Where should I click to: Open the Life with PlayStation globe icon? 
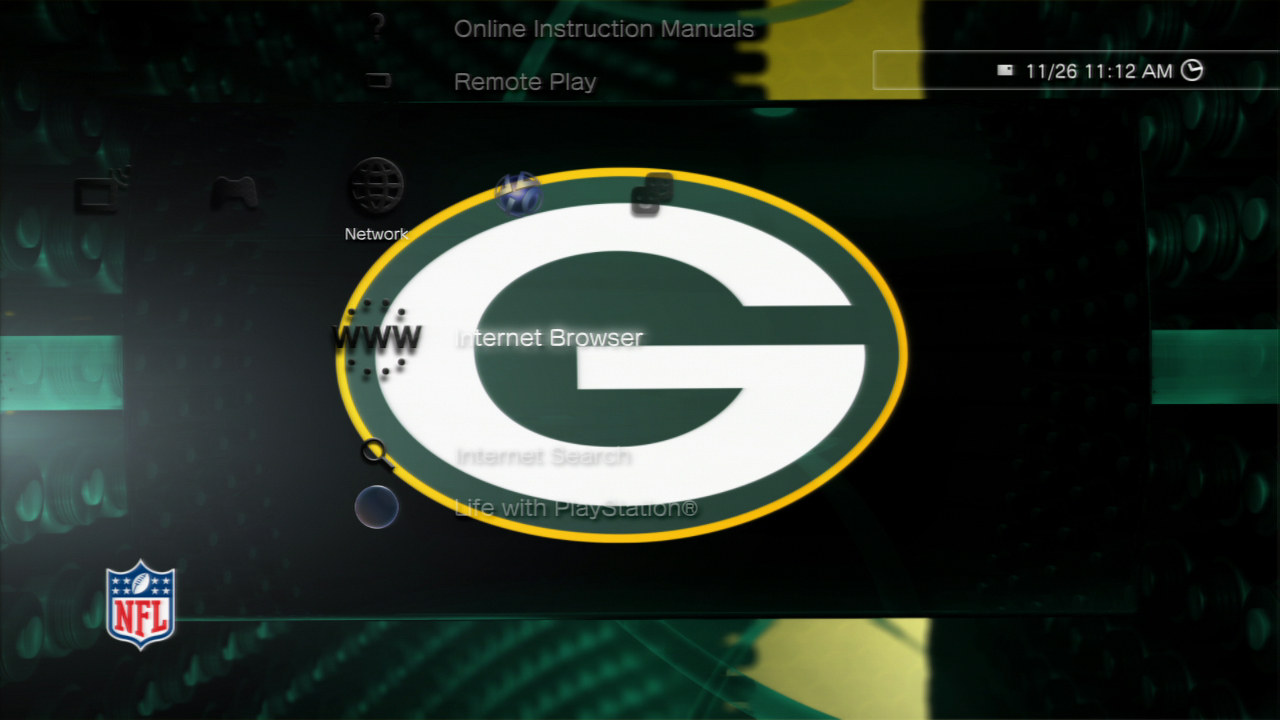[x=377, y=507]
